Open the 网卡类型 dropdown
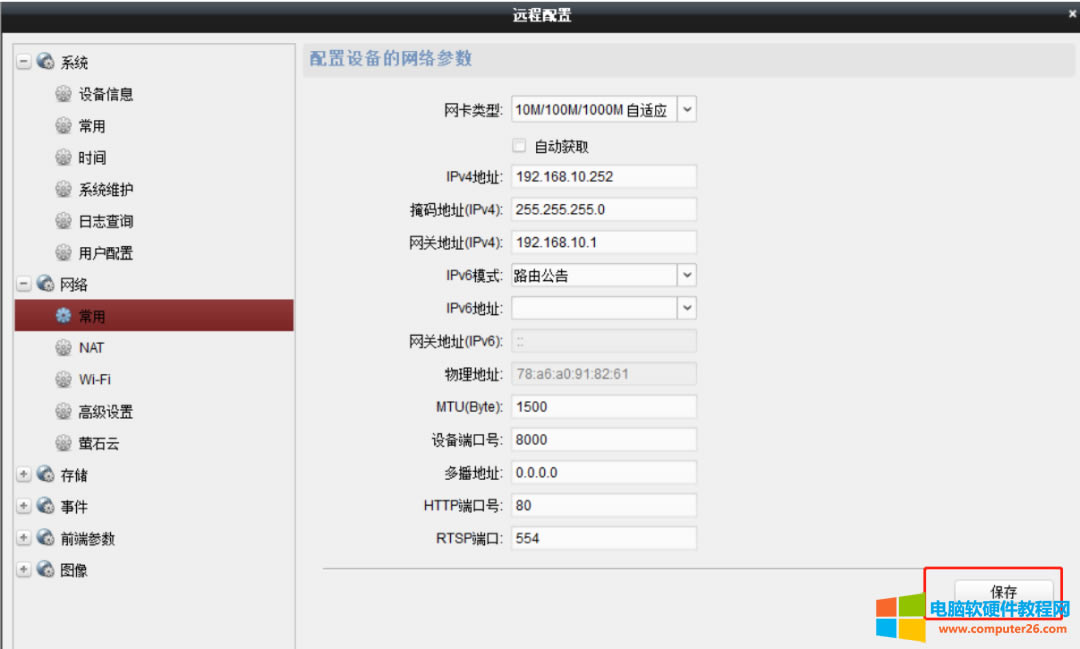The image size is (1080, 649). [687, 110]
